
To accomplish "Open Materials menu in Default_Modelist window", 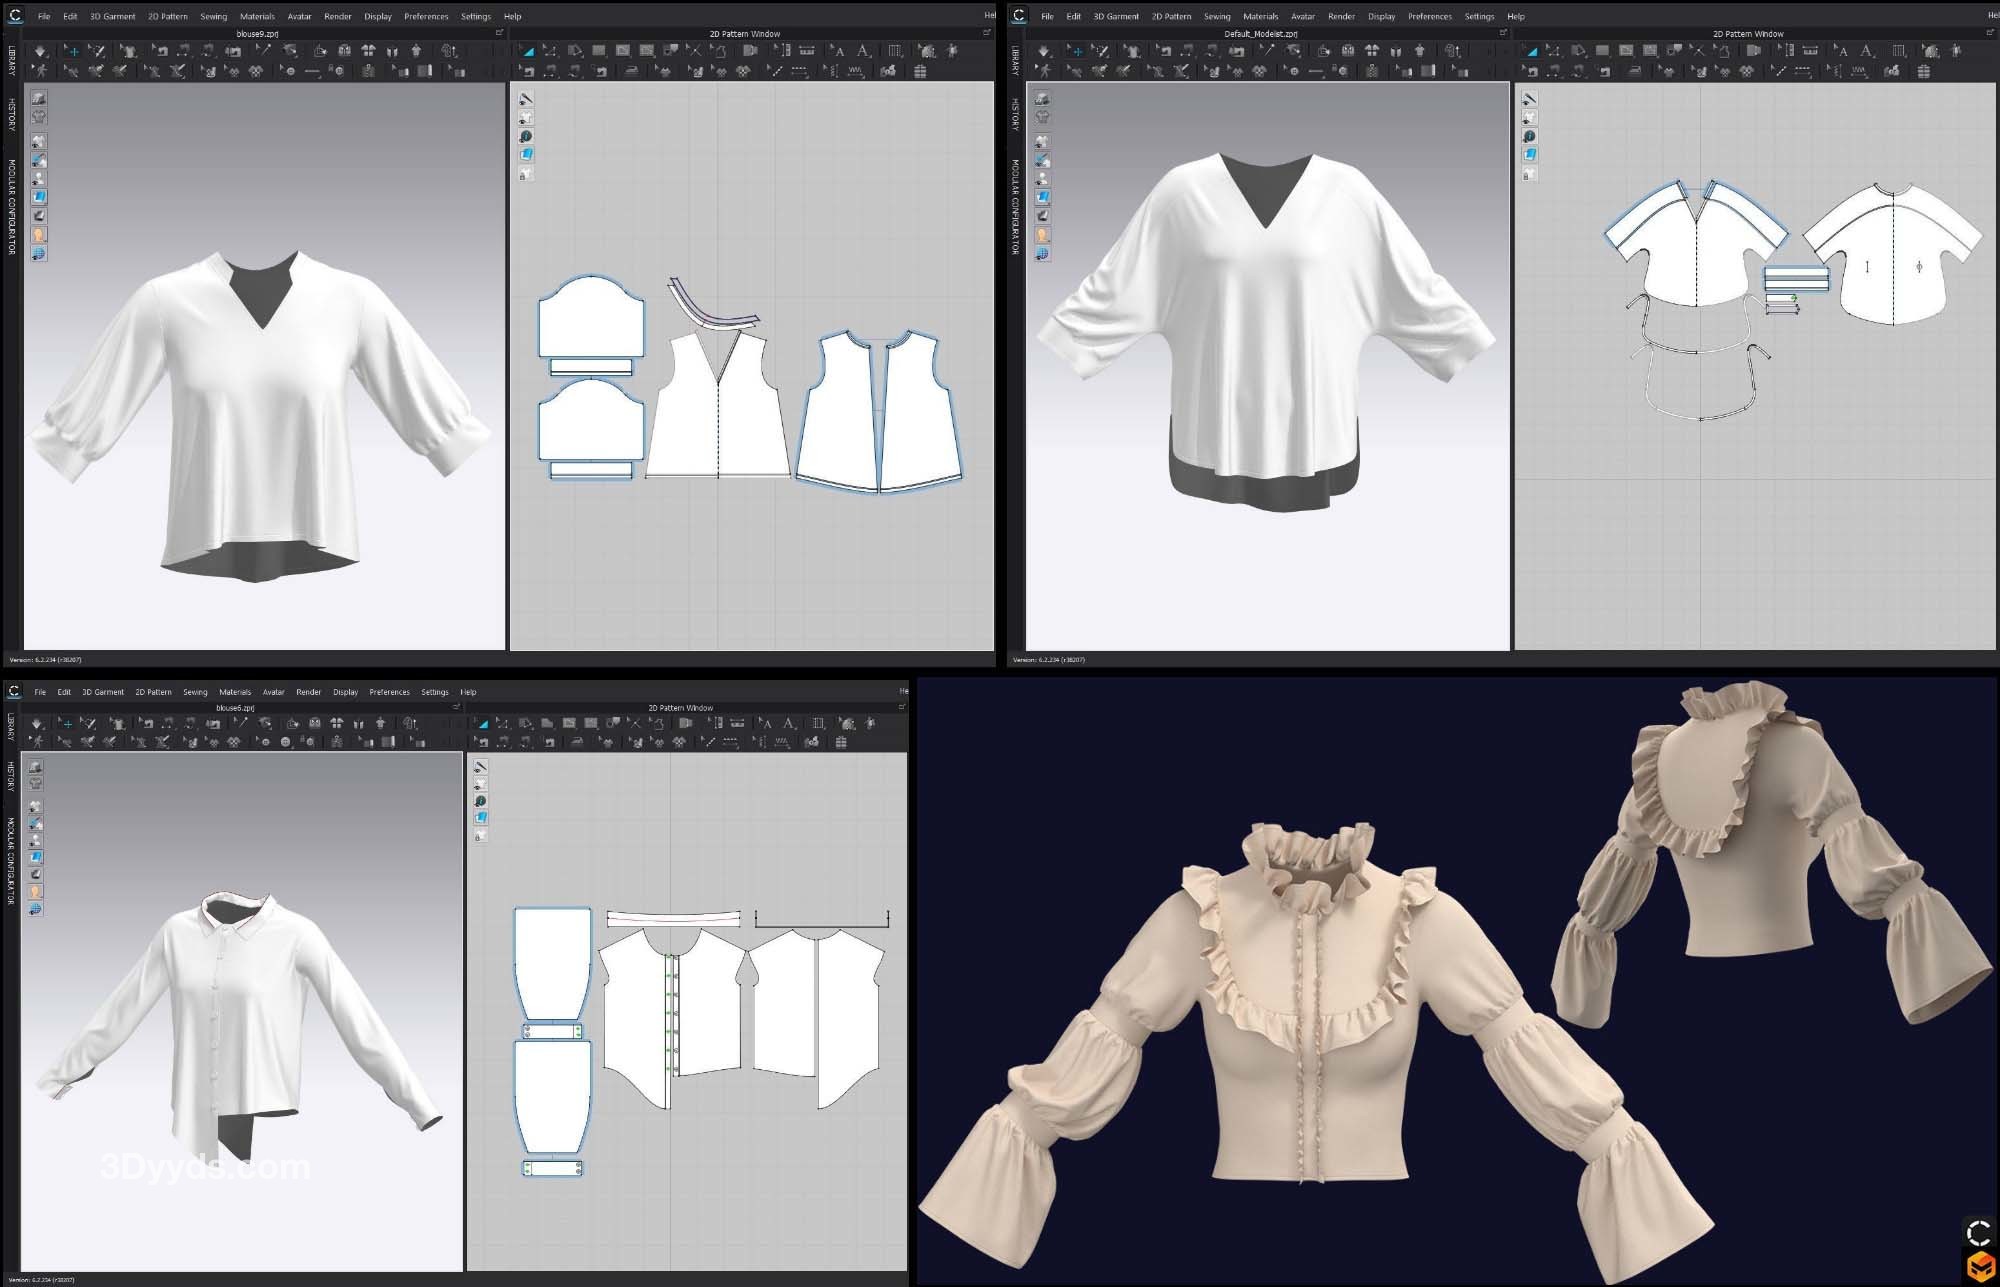I will [x=1260, y=16].
